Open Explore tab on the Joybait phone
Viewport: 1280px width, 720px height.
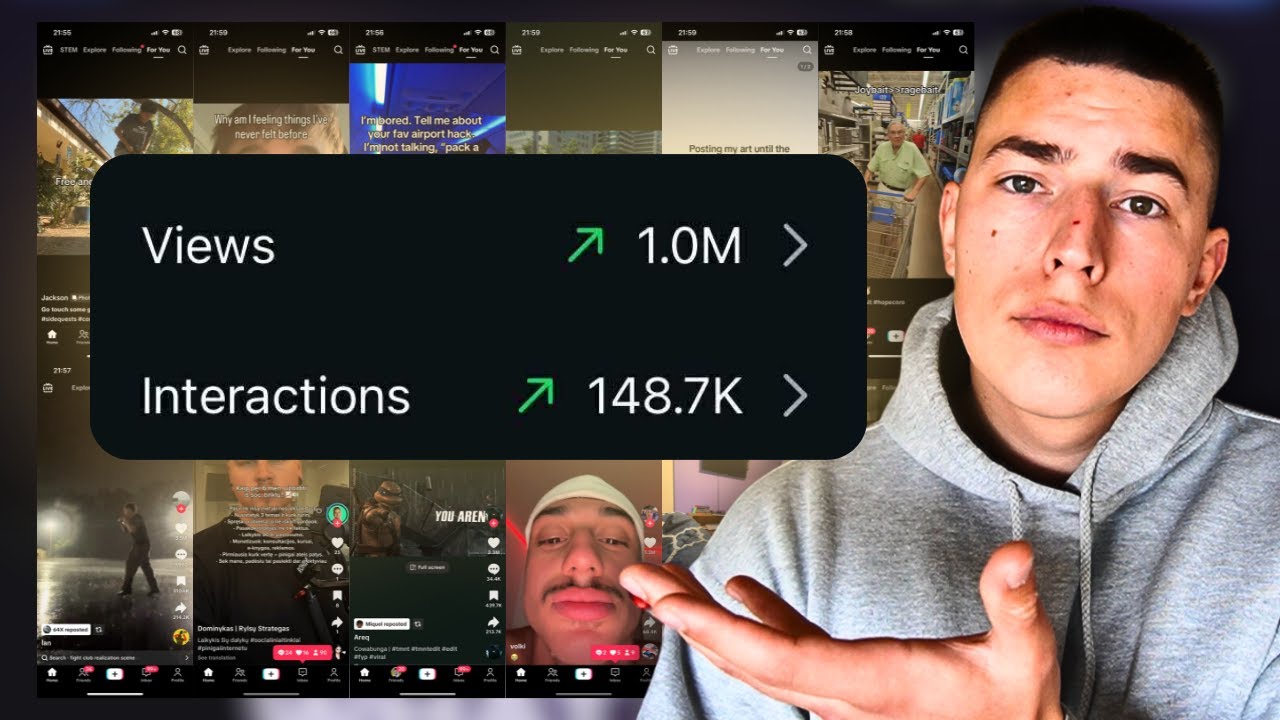coord(864,49)
